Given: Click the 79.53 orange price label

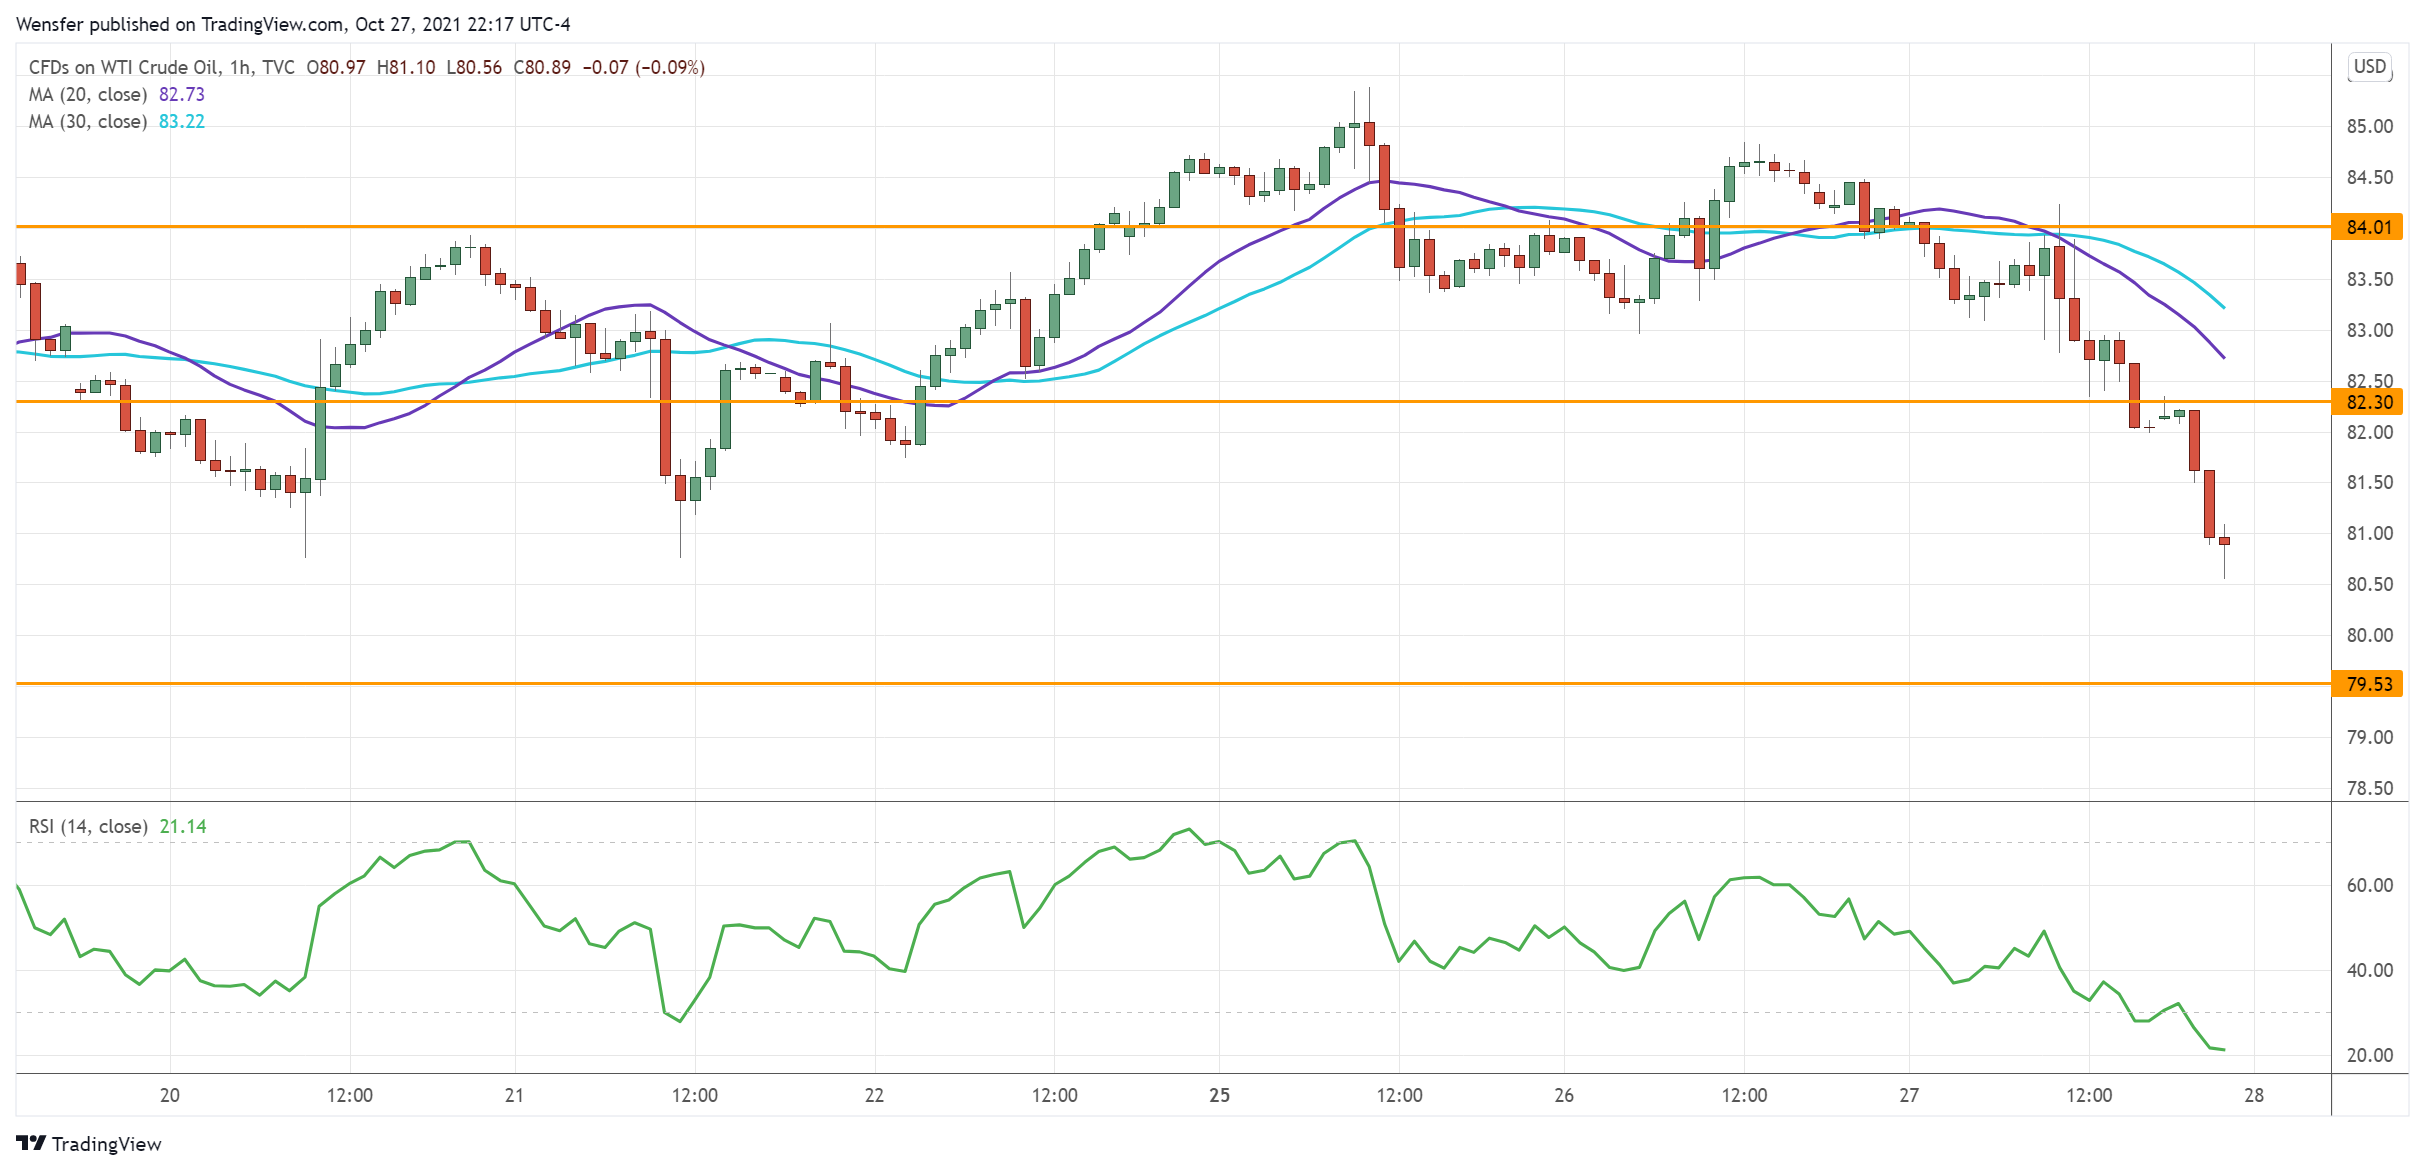Looking at the screenshot, I should click(x=2368, y=684).
